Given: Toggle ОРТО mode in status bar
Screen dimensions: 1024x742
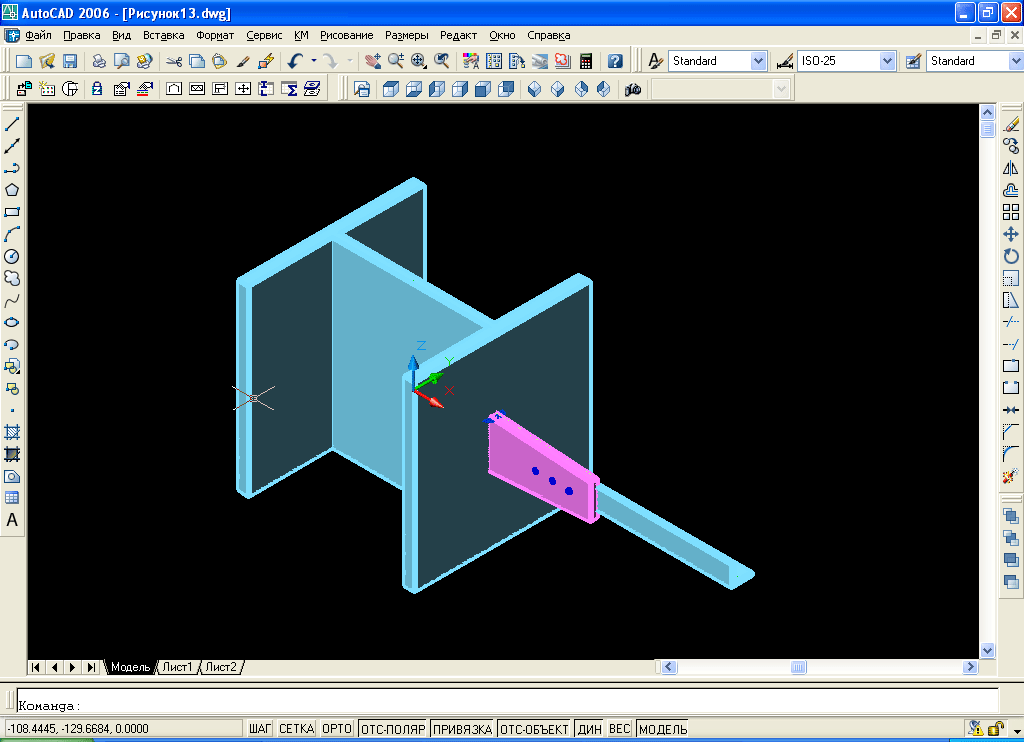Looking at the screenshot, I should 337,729.
